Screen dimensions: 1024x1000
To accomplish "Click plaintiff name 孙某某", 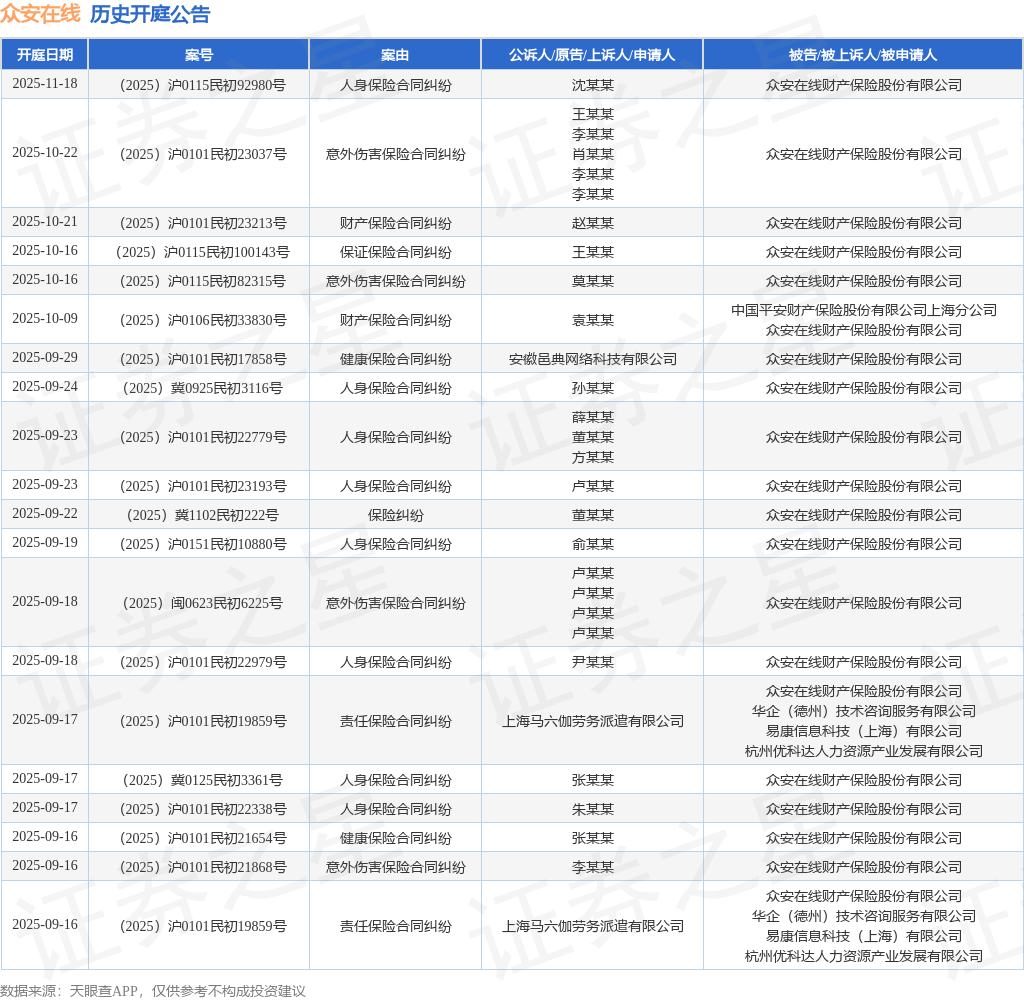I will point(592,388).
